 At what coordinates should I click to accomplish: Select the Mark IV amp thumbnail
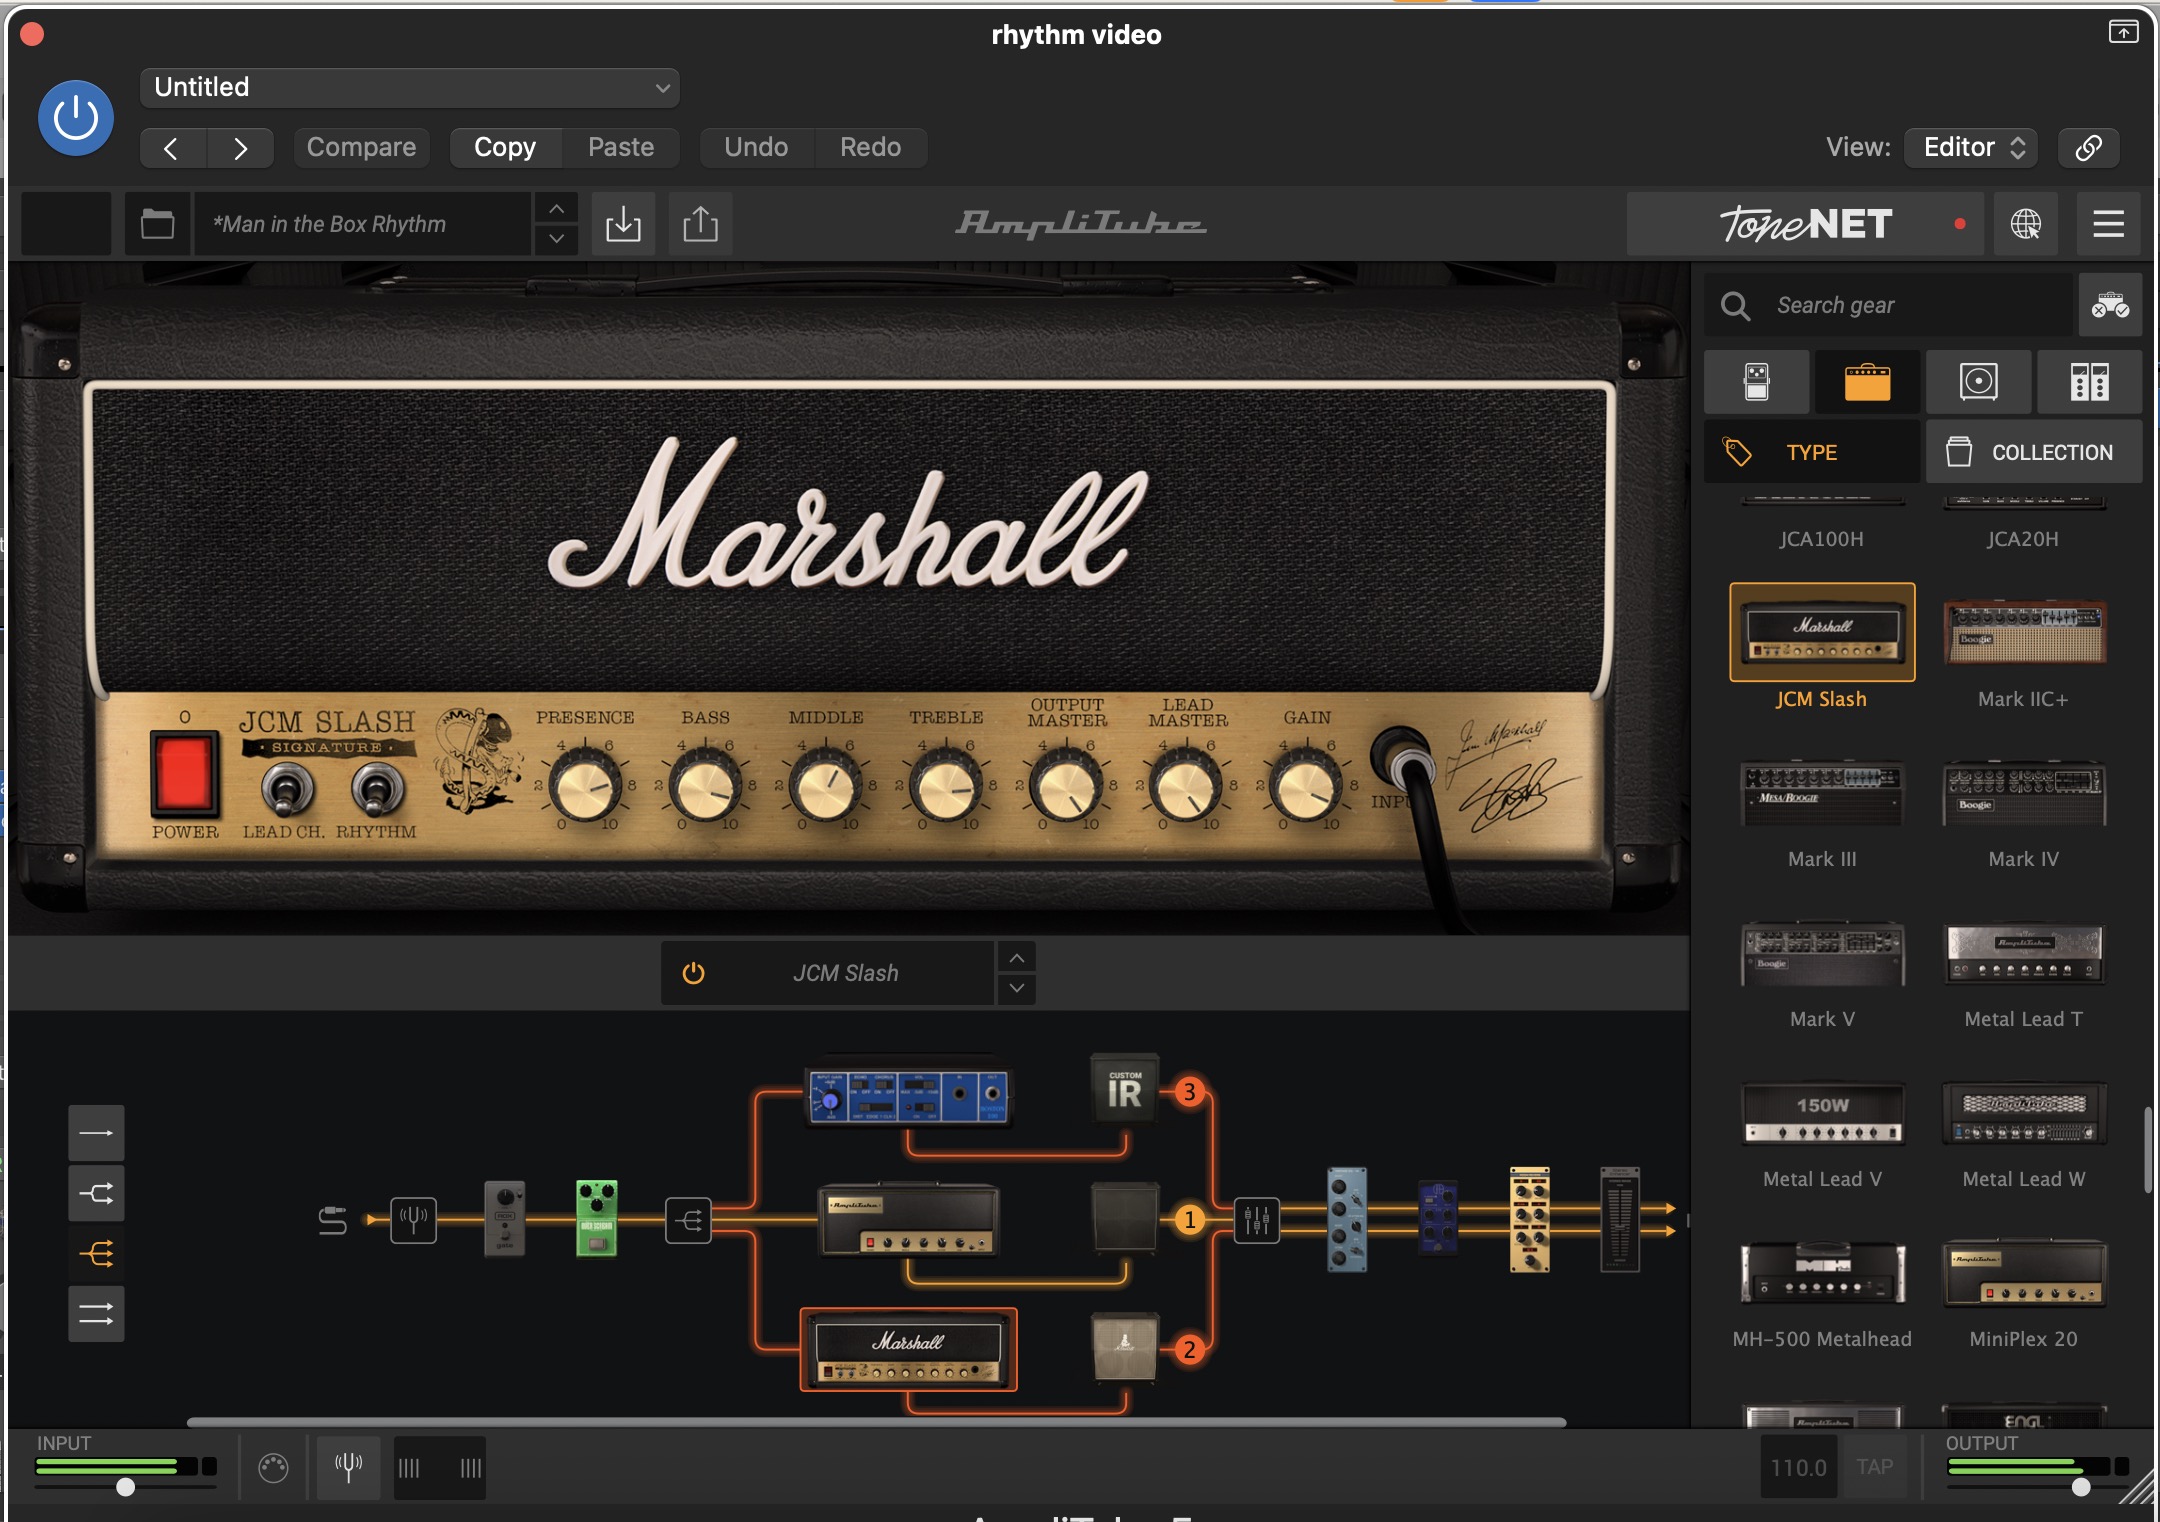click(x=2024, y=795)
